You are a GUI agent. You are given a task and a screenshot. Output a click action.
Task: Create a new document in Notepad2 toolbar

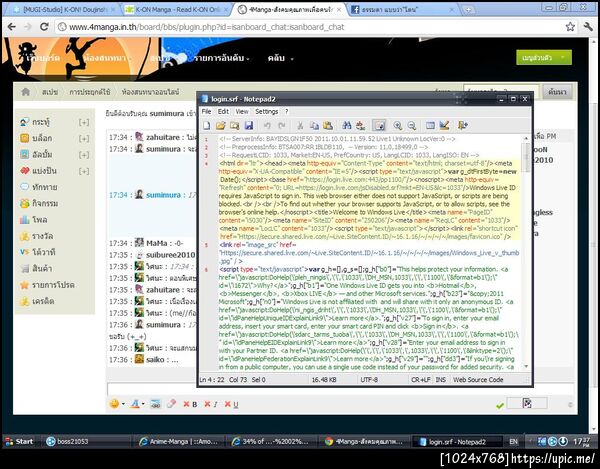(x=207, y=125)
